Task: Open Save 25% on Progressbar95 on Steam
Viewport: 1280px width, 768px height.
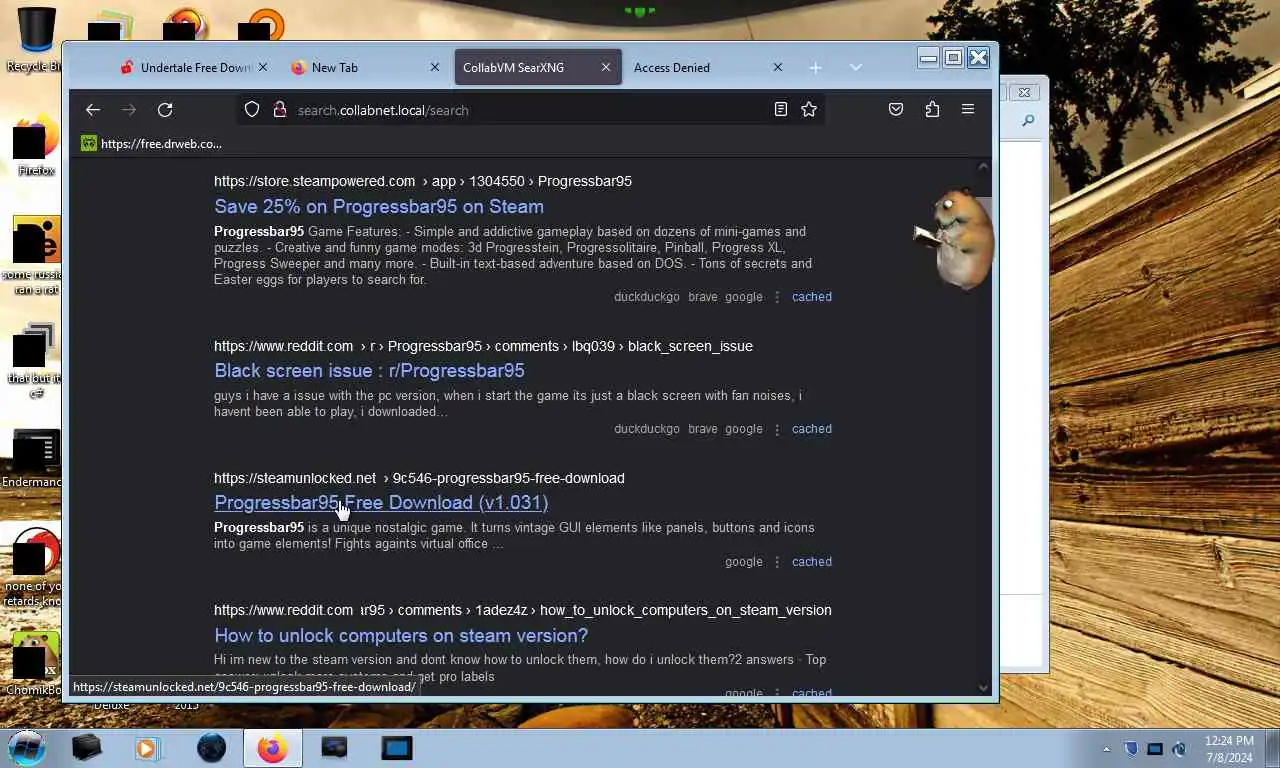Action: point(379,207)
